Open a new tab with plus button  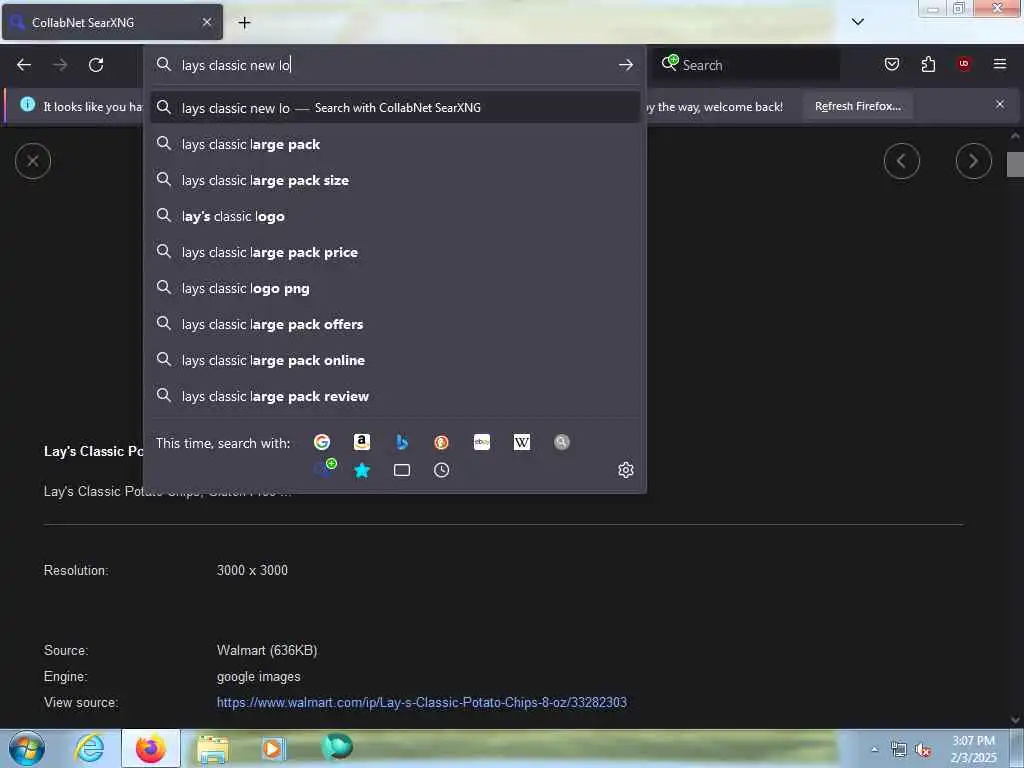tap(244, 23)
